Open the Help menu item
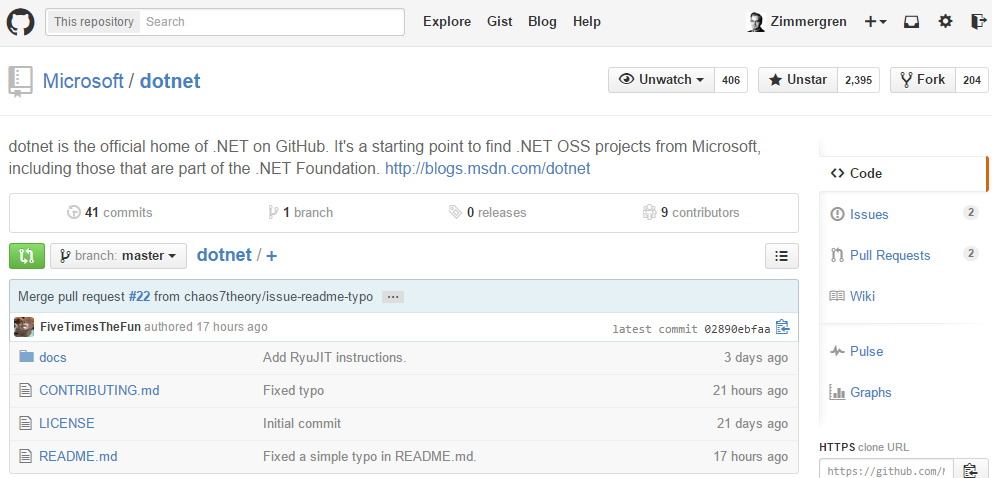Viewport: 992px width, 478px height. coord(586,22)
